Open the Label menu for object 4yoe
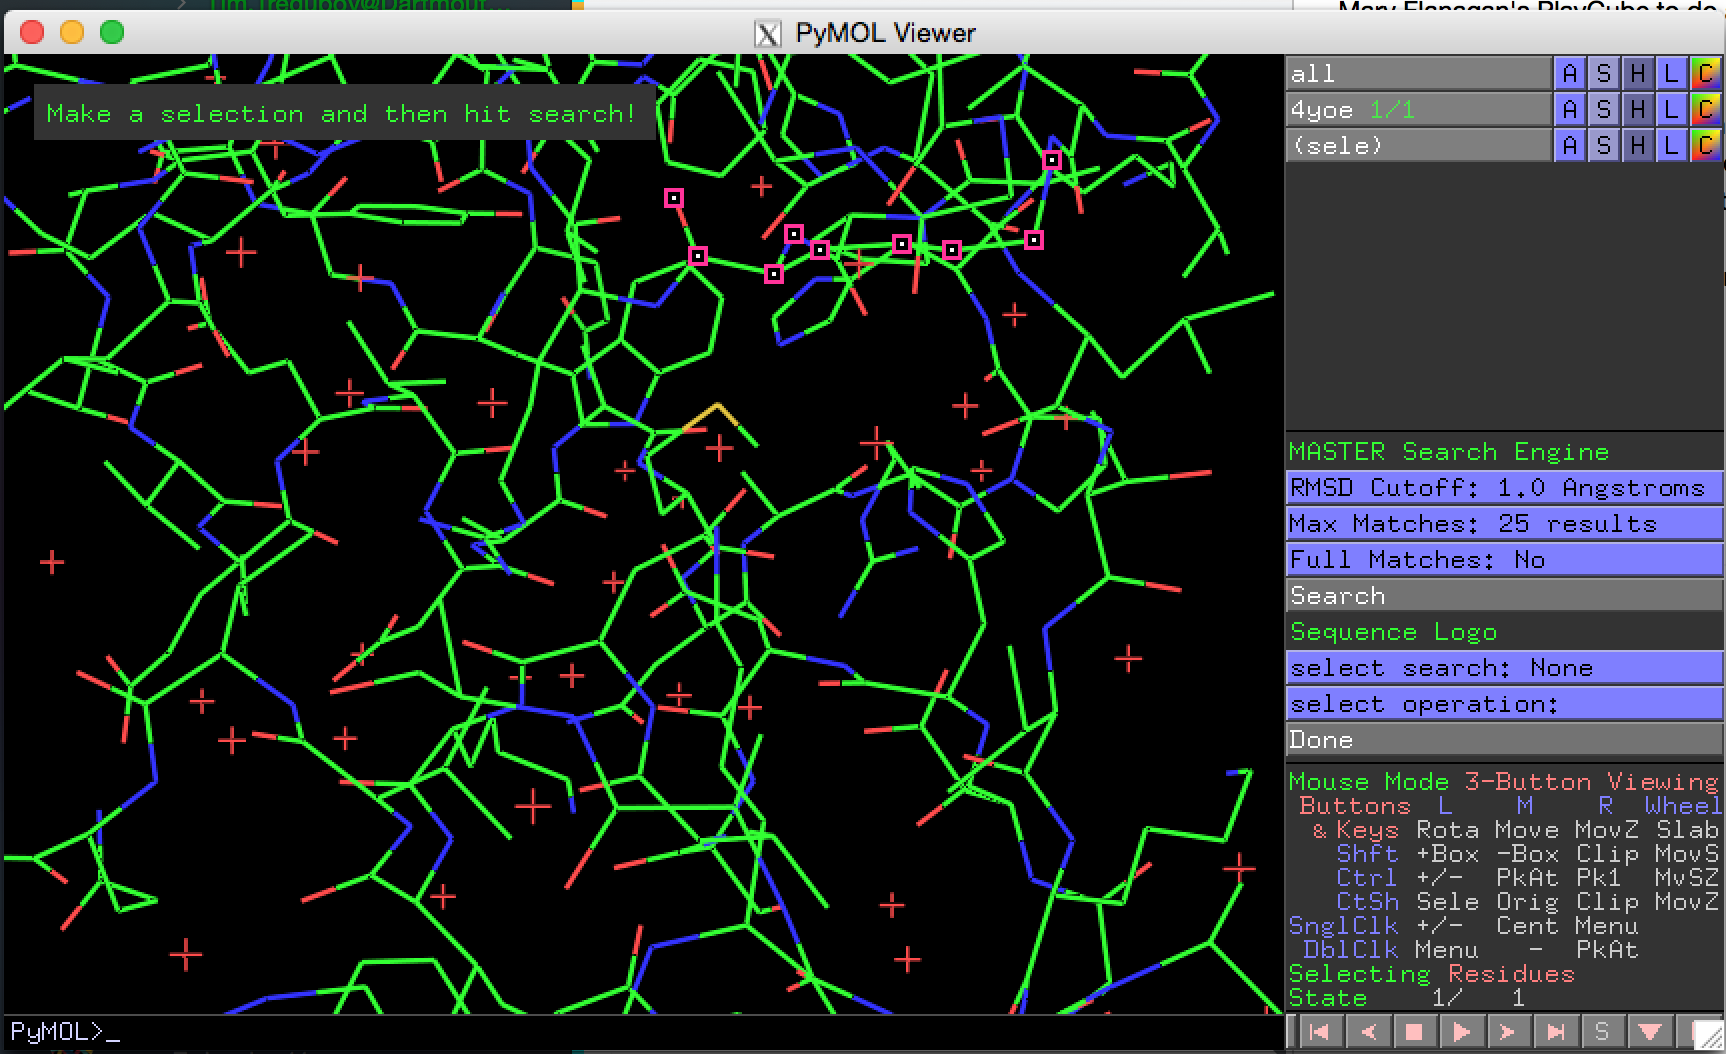1726x1054 pixels. pos(1673,109)
